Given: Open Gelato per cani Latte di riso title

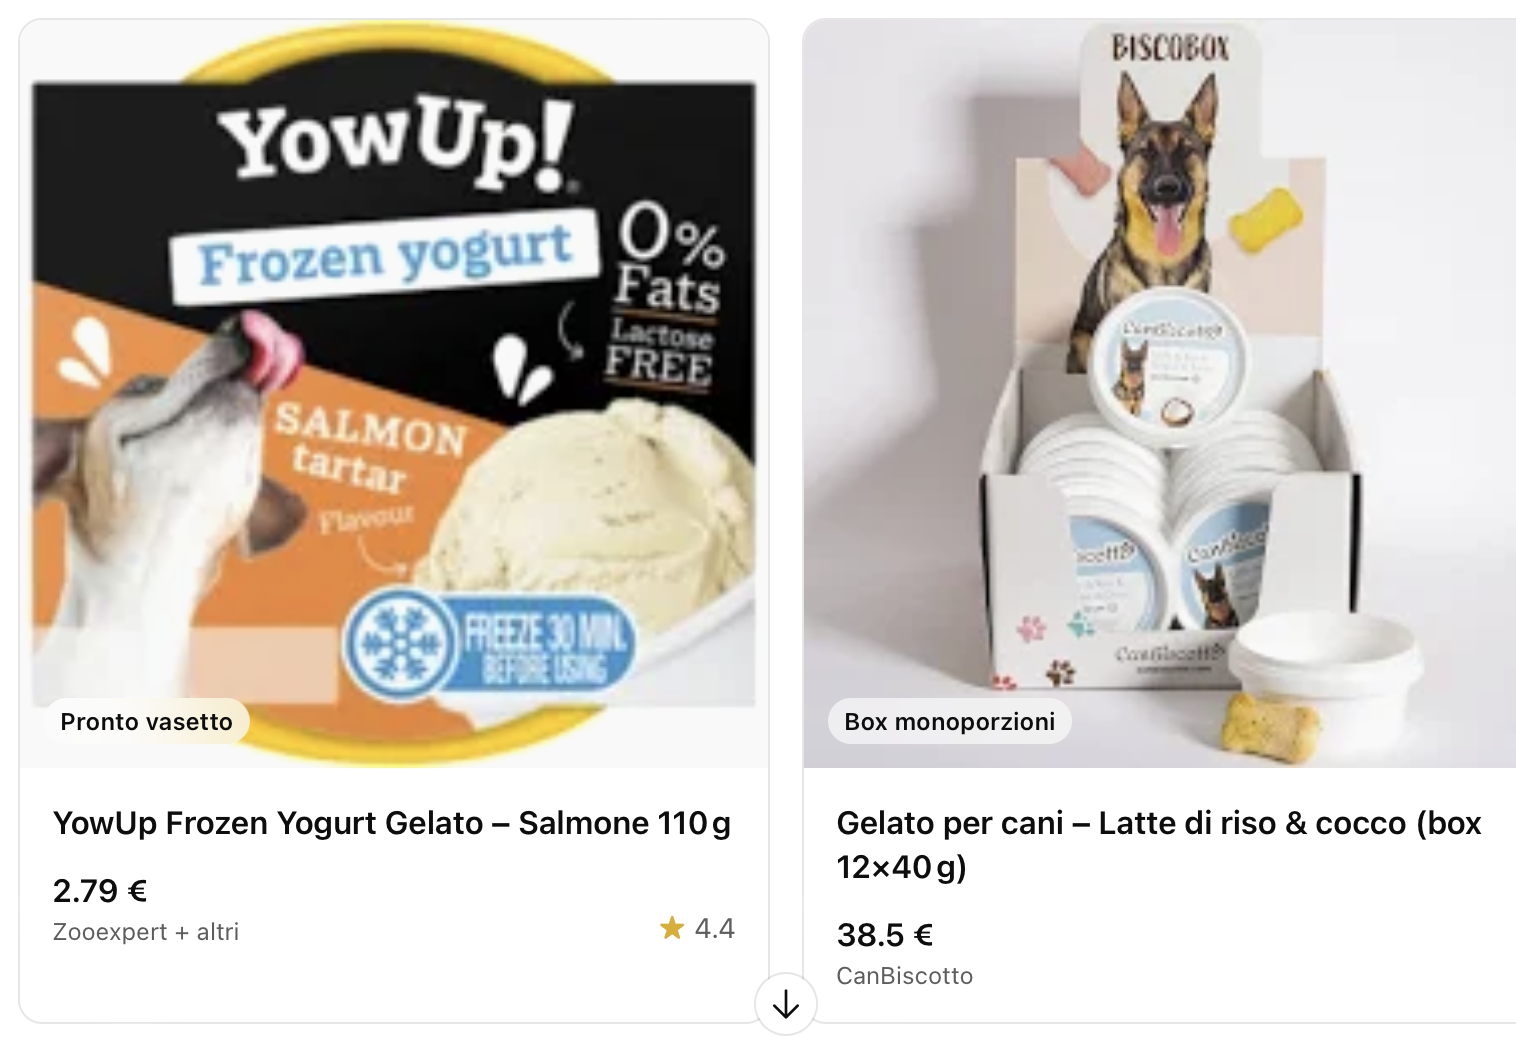Looking at the screenshot, I should [x=1159, y=845].
